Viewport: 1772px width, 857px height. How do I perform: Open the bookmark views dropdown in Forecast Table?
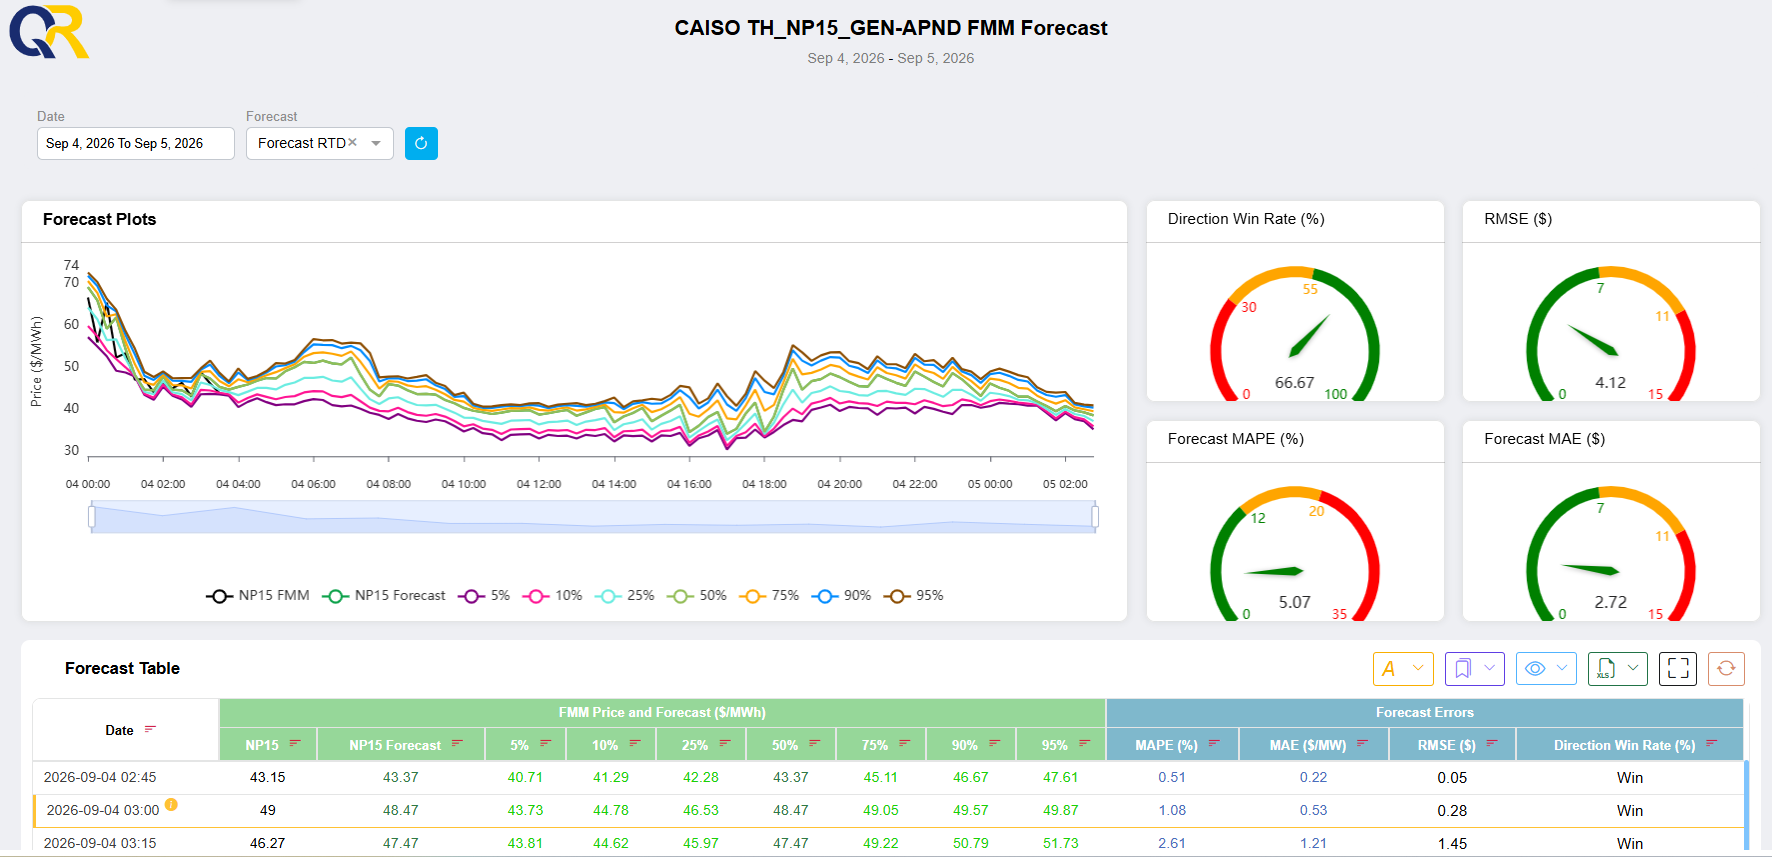(x=1475, y=669)
